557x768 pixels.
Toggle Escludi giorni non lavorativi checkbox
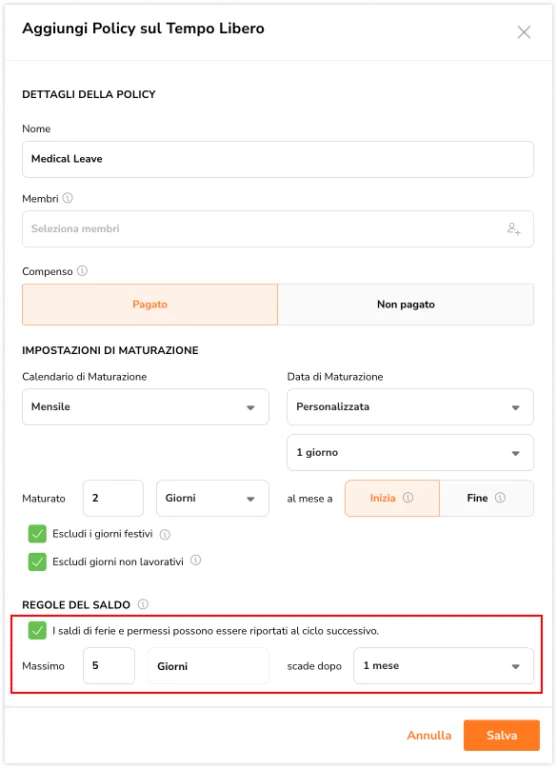[x=37, y=562]
